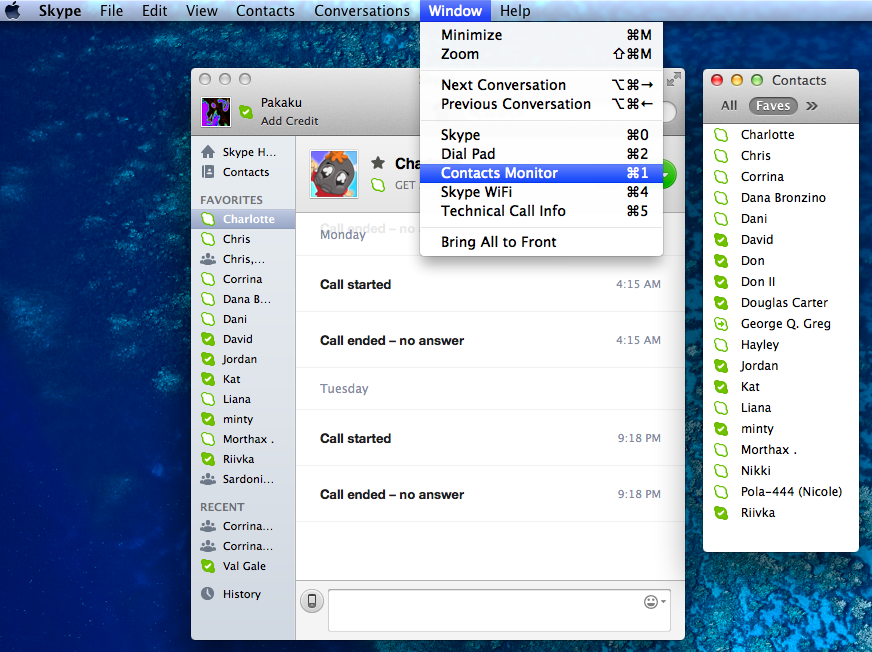
Task: Select Chris in Favorites sidebar
Action: [x=242, y=239]
